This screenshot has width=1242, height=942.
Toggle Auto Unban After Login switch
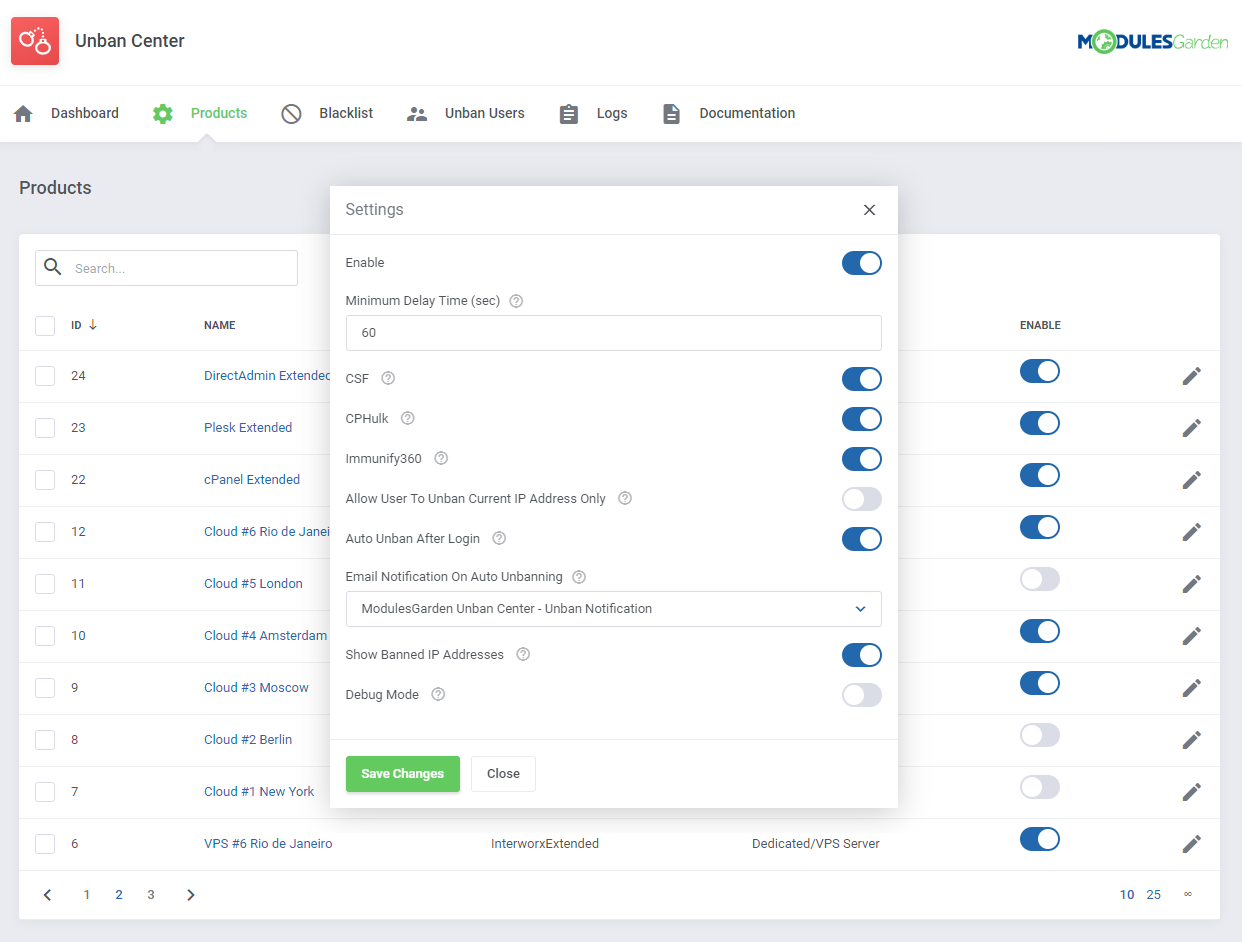862,539
